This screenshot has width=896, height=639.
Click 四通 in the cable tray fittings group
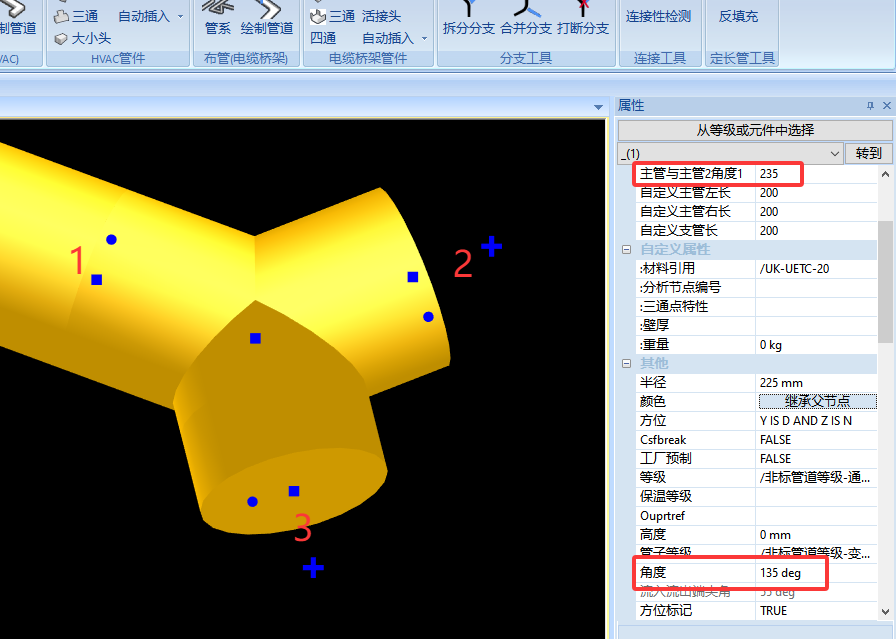pyautogui.click(x=323, y=38)
